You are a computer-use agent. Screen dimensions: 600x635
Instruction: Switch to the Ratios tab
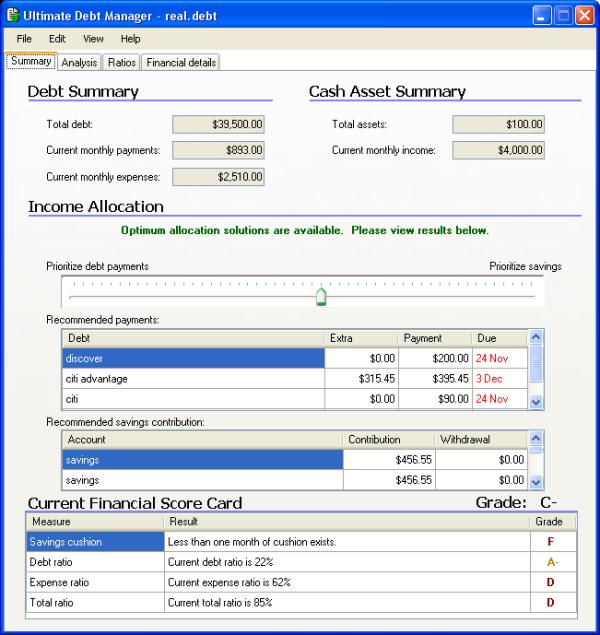[x=121, y=63]
